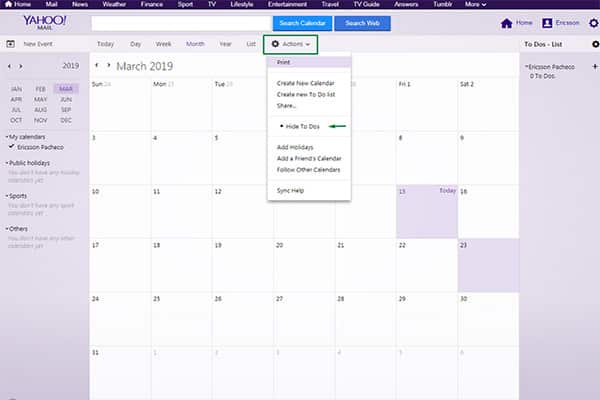
Task: Go to next month beside March 2019
Action: pos(109,65)
